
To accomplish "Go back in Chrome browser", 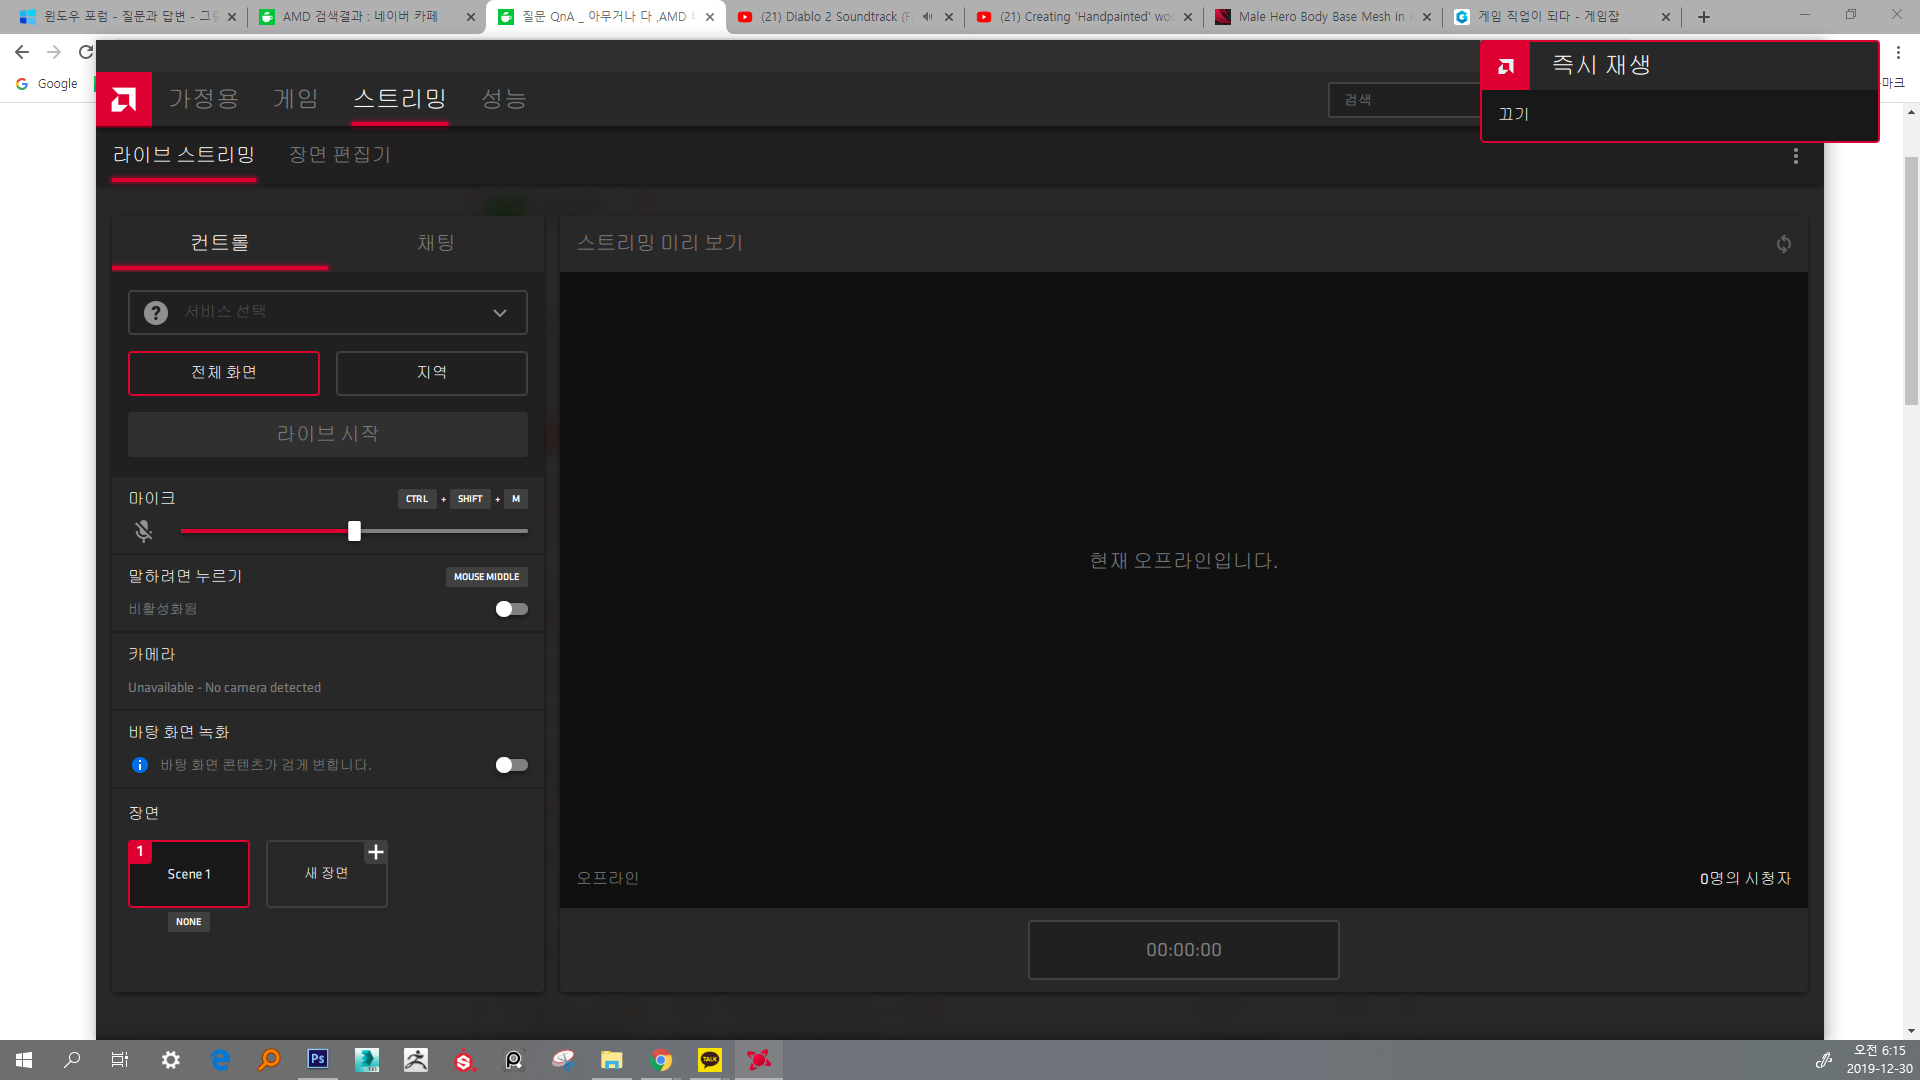I will point(22,52).
